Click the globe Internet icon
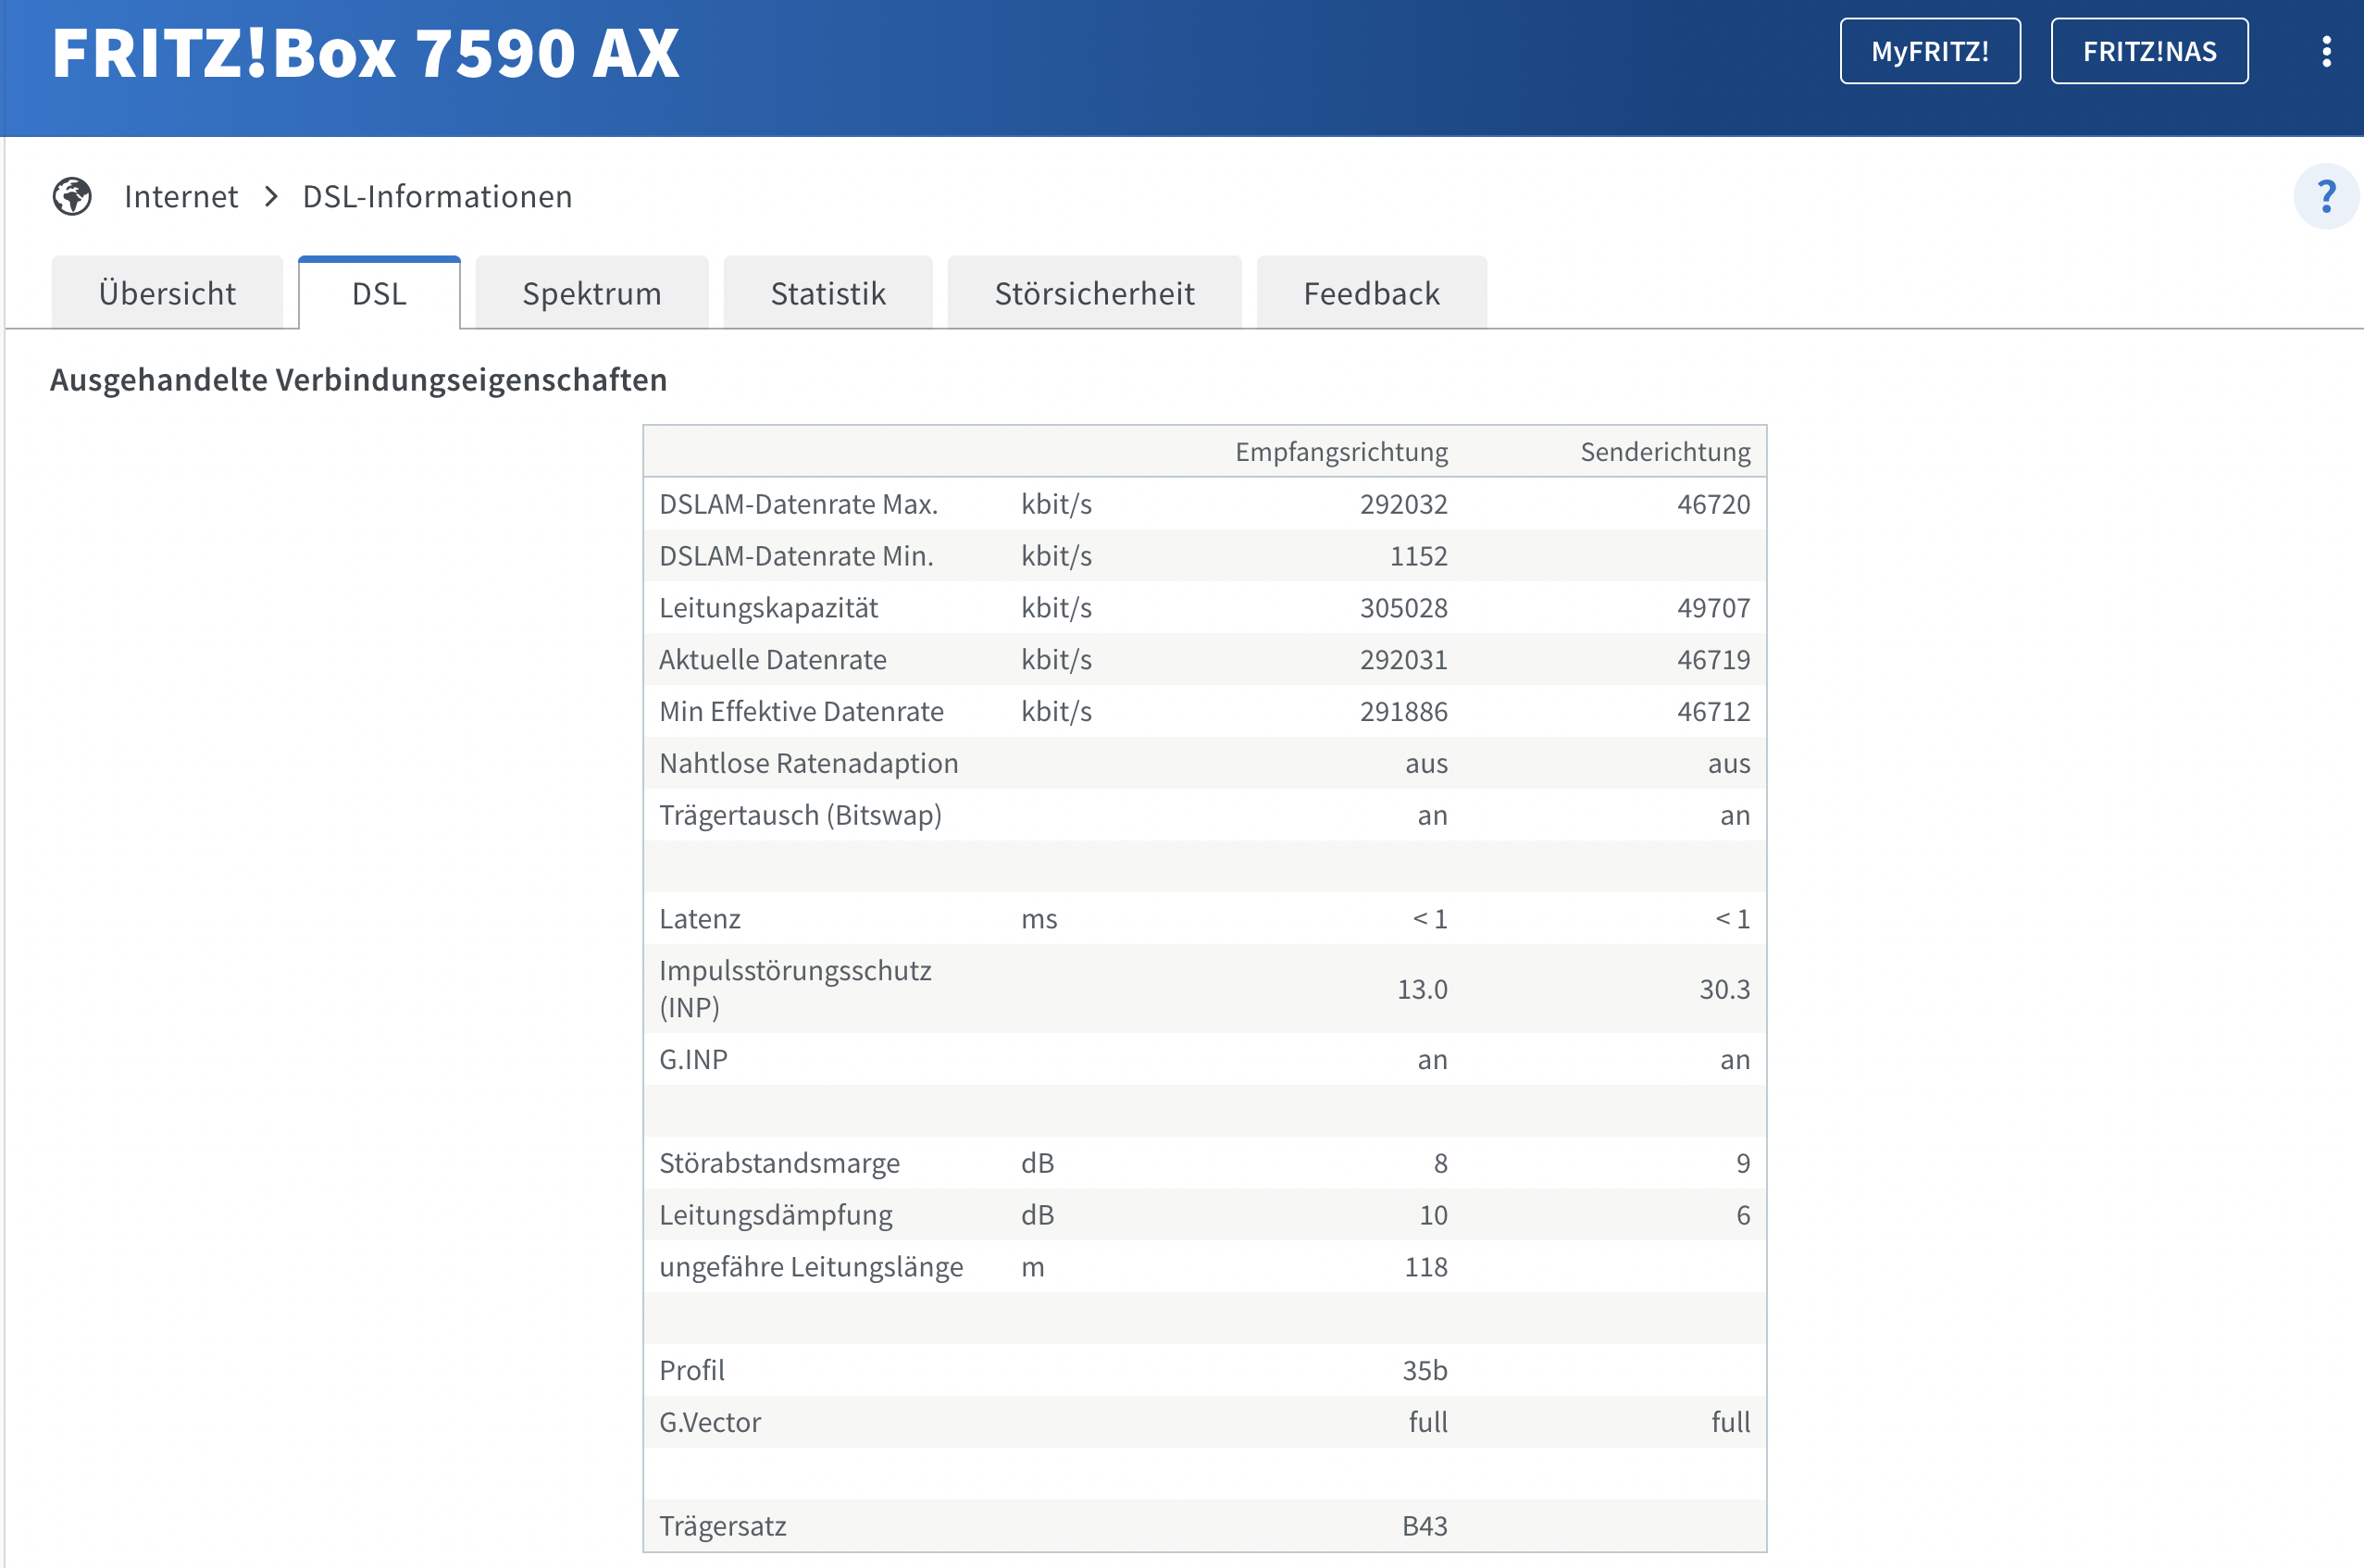 72,196
